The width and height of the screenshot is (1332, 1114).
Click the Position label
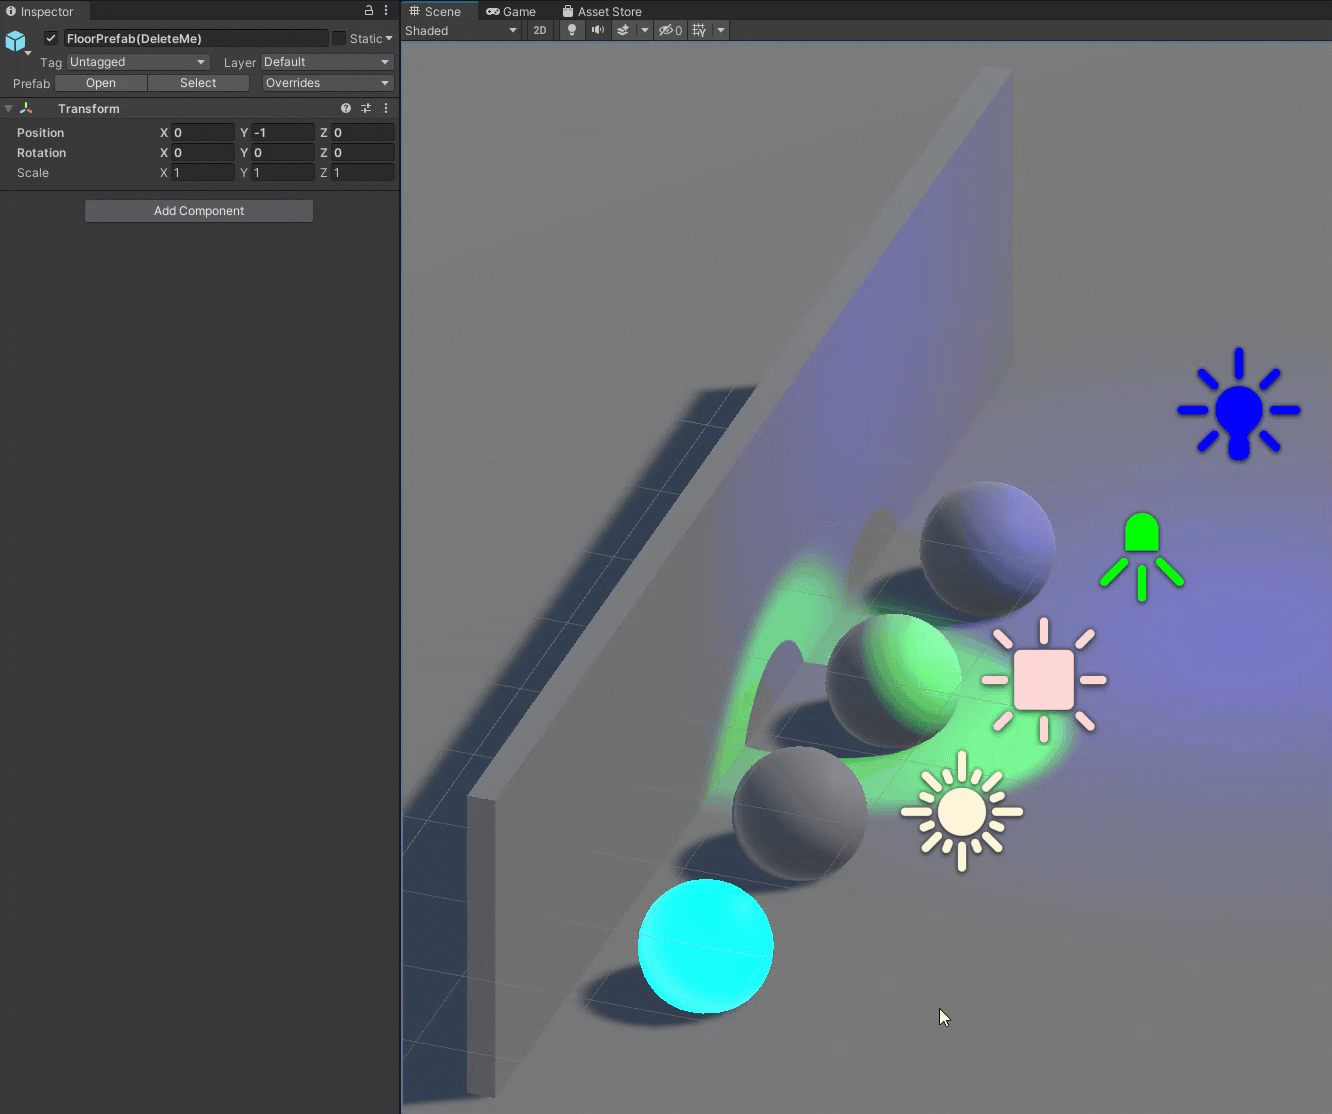coord(40,132)
